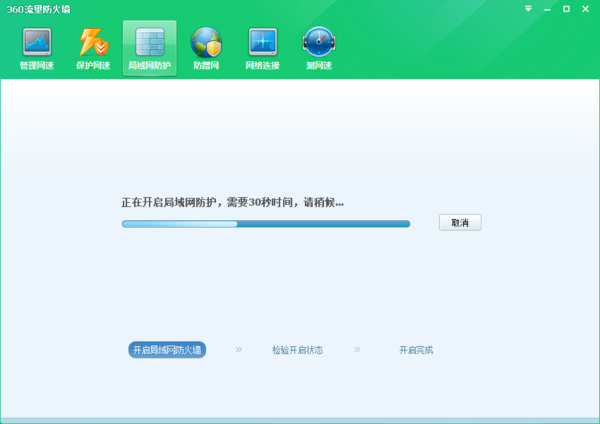Image resolution: width=600 pixels, height=424 pixels.
Task: Open the title bar main menu arrow
Action: pos(528,8)
